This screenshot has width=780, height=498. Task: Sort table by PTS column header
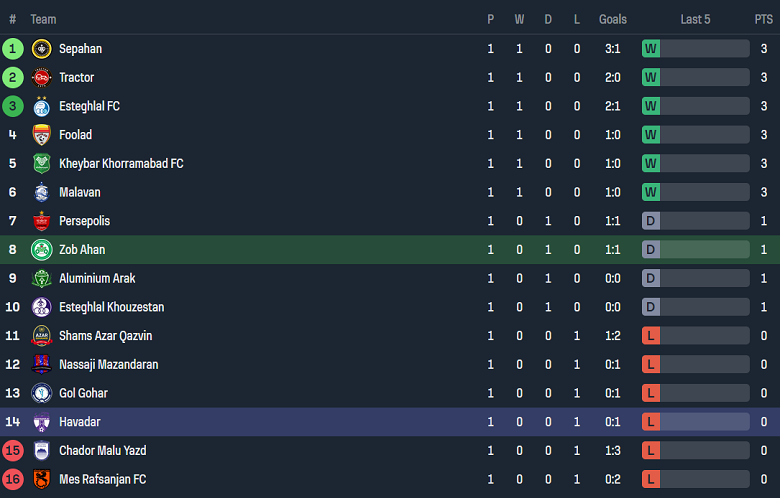click(763, 19)
